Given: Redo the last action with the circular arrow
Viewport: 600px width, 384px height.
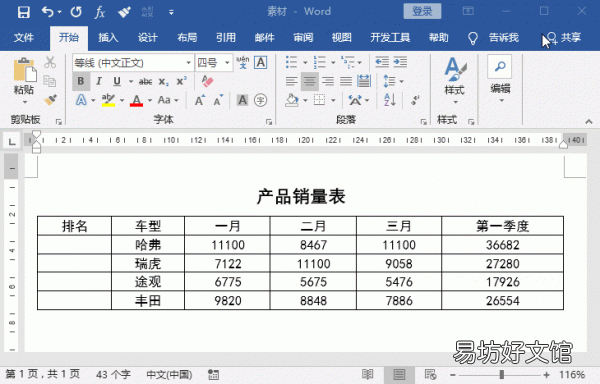Looking at the screenshot, I should (x=76, y=12).
